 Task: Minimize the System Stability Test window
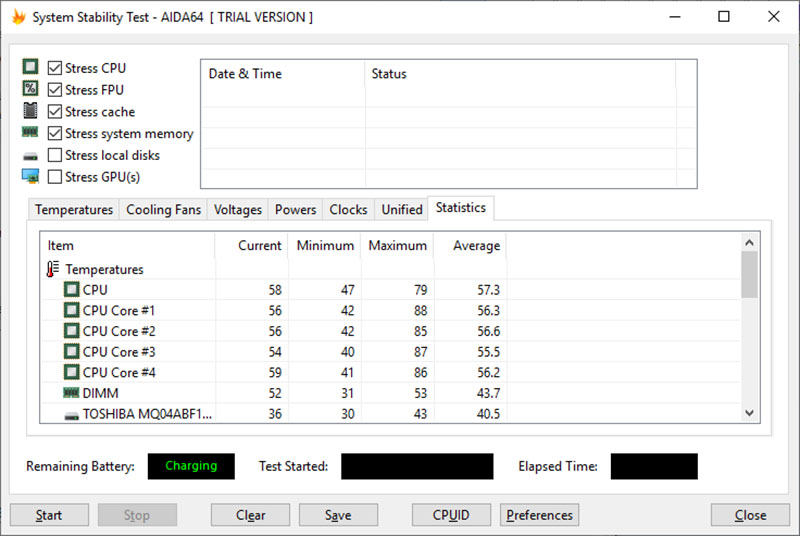coord(675,17)
